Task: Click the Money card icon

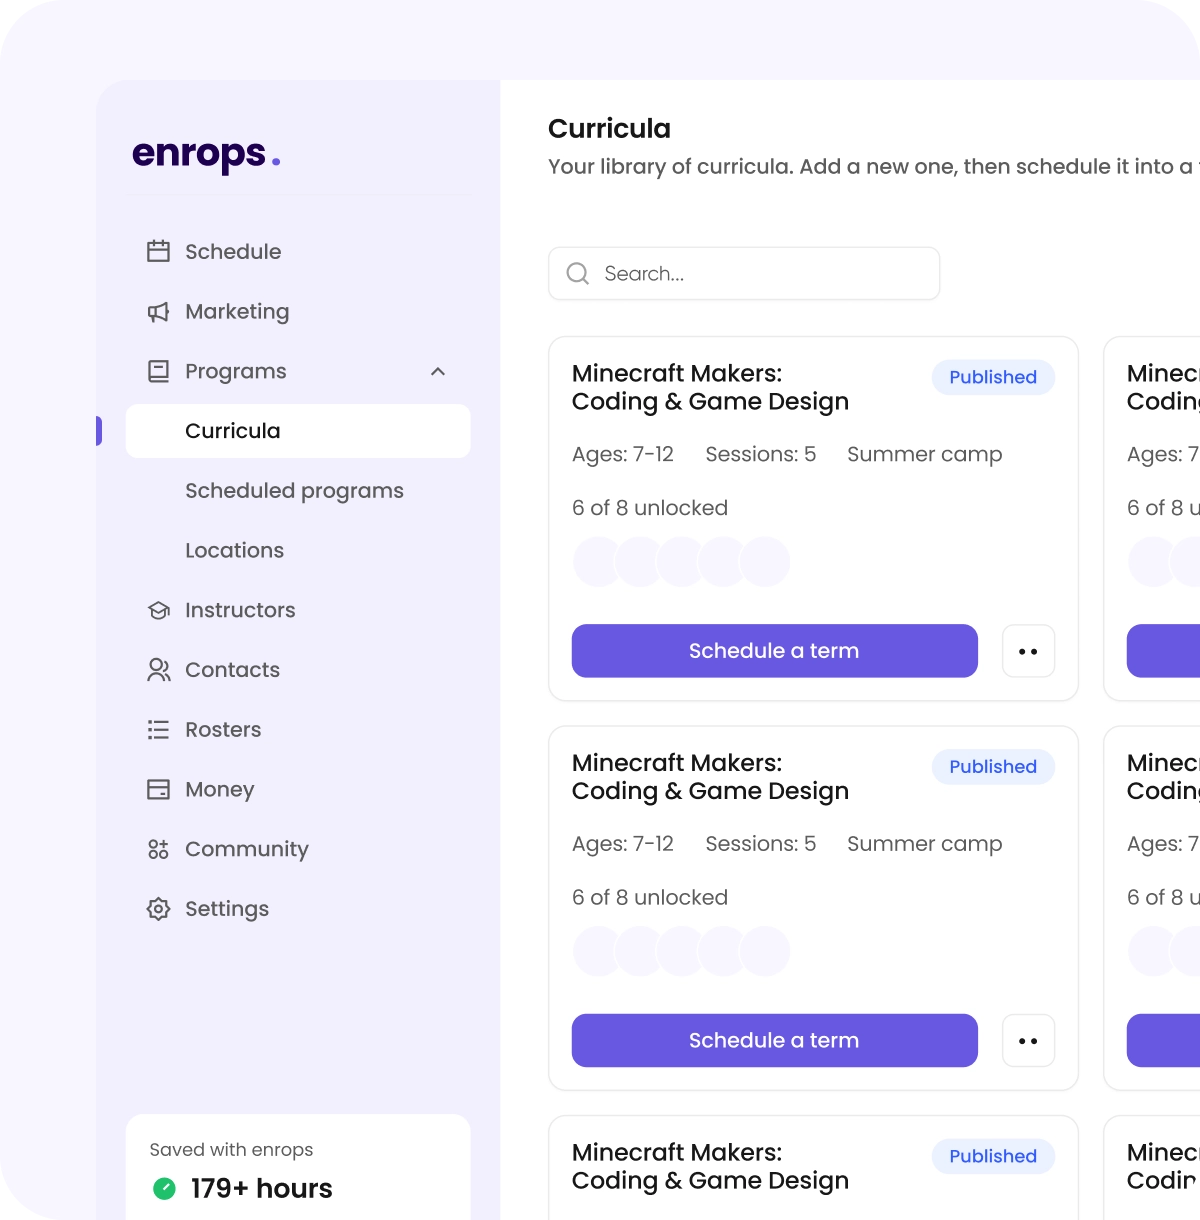Action: coord(158,790)
